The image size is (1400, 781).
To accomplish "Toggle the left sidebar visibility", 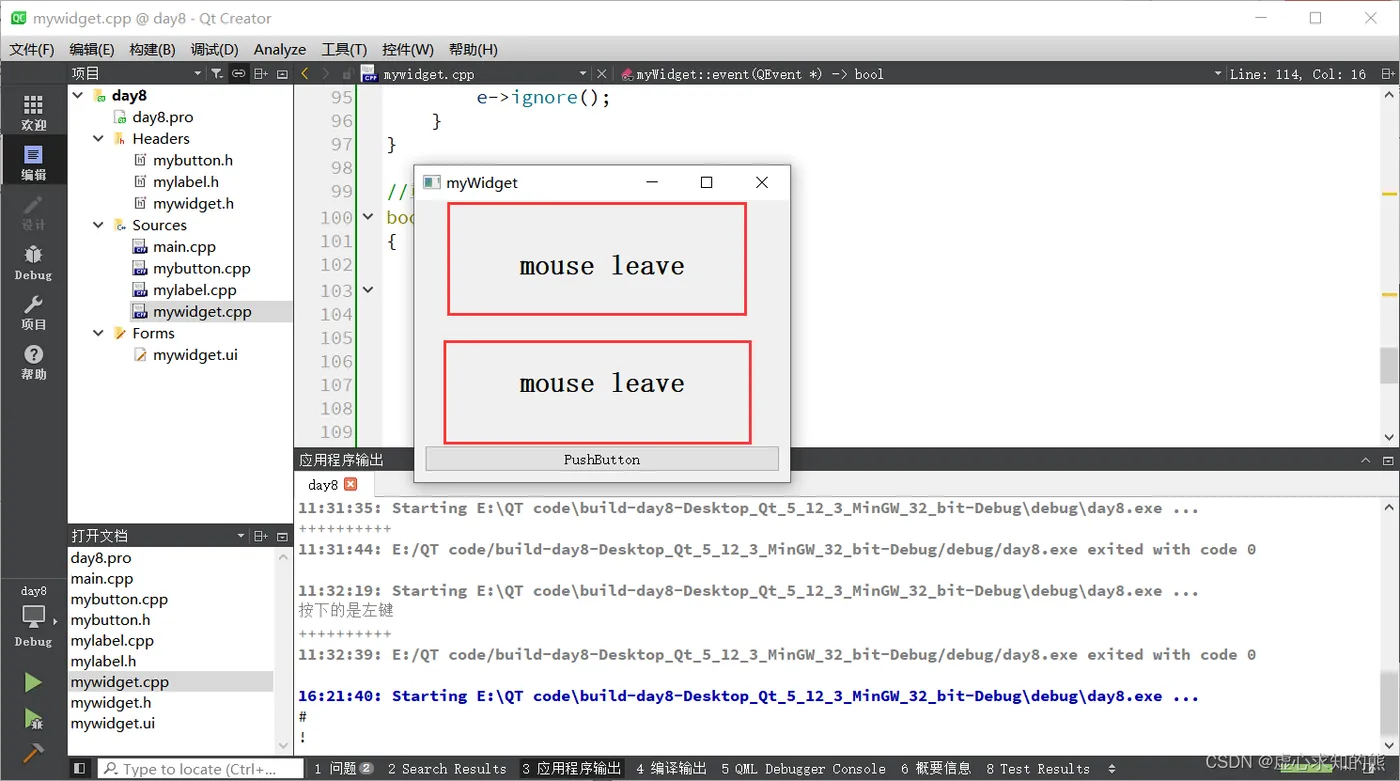I will [80, 768].
